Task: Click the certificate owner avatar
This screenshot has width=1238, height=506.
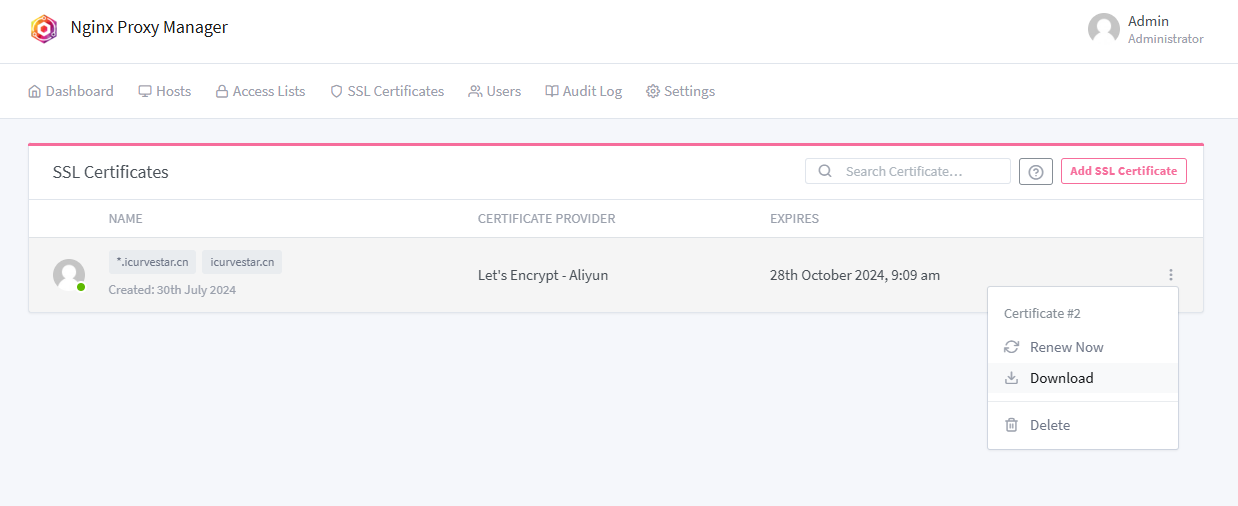Action: [69, 275]
